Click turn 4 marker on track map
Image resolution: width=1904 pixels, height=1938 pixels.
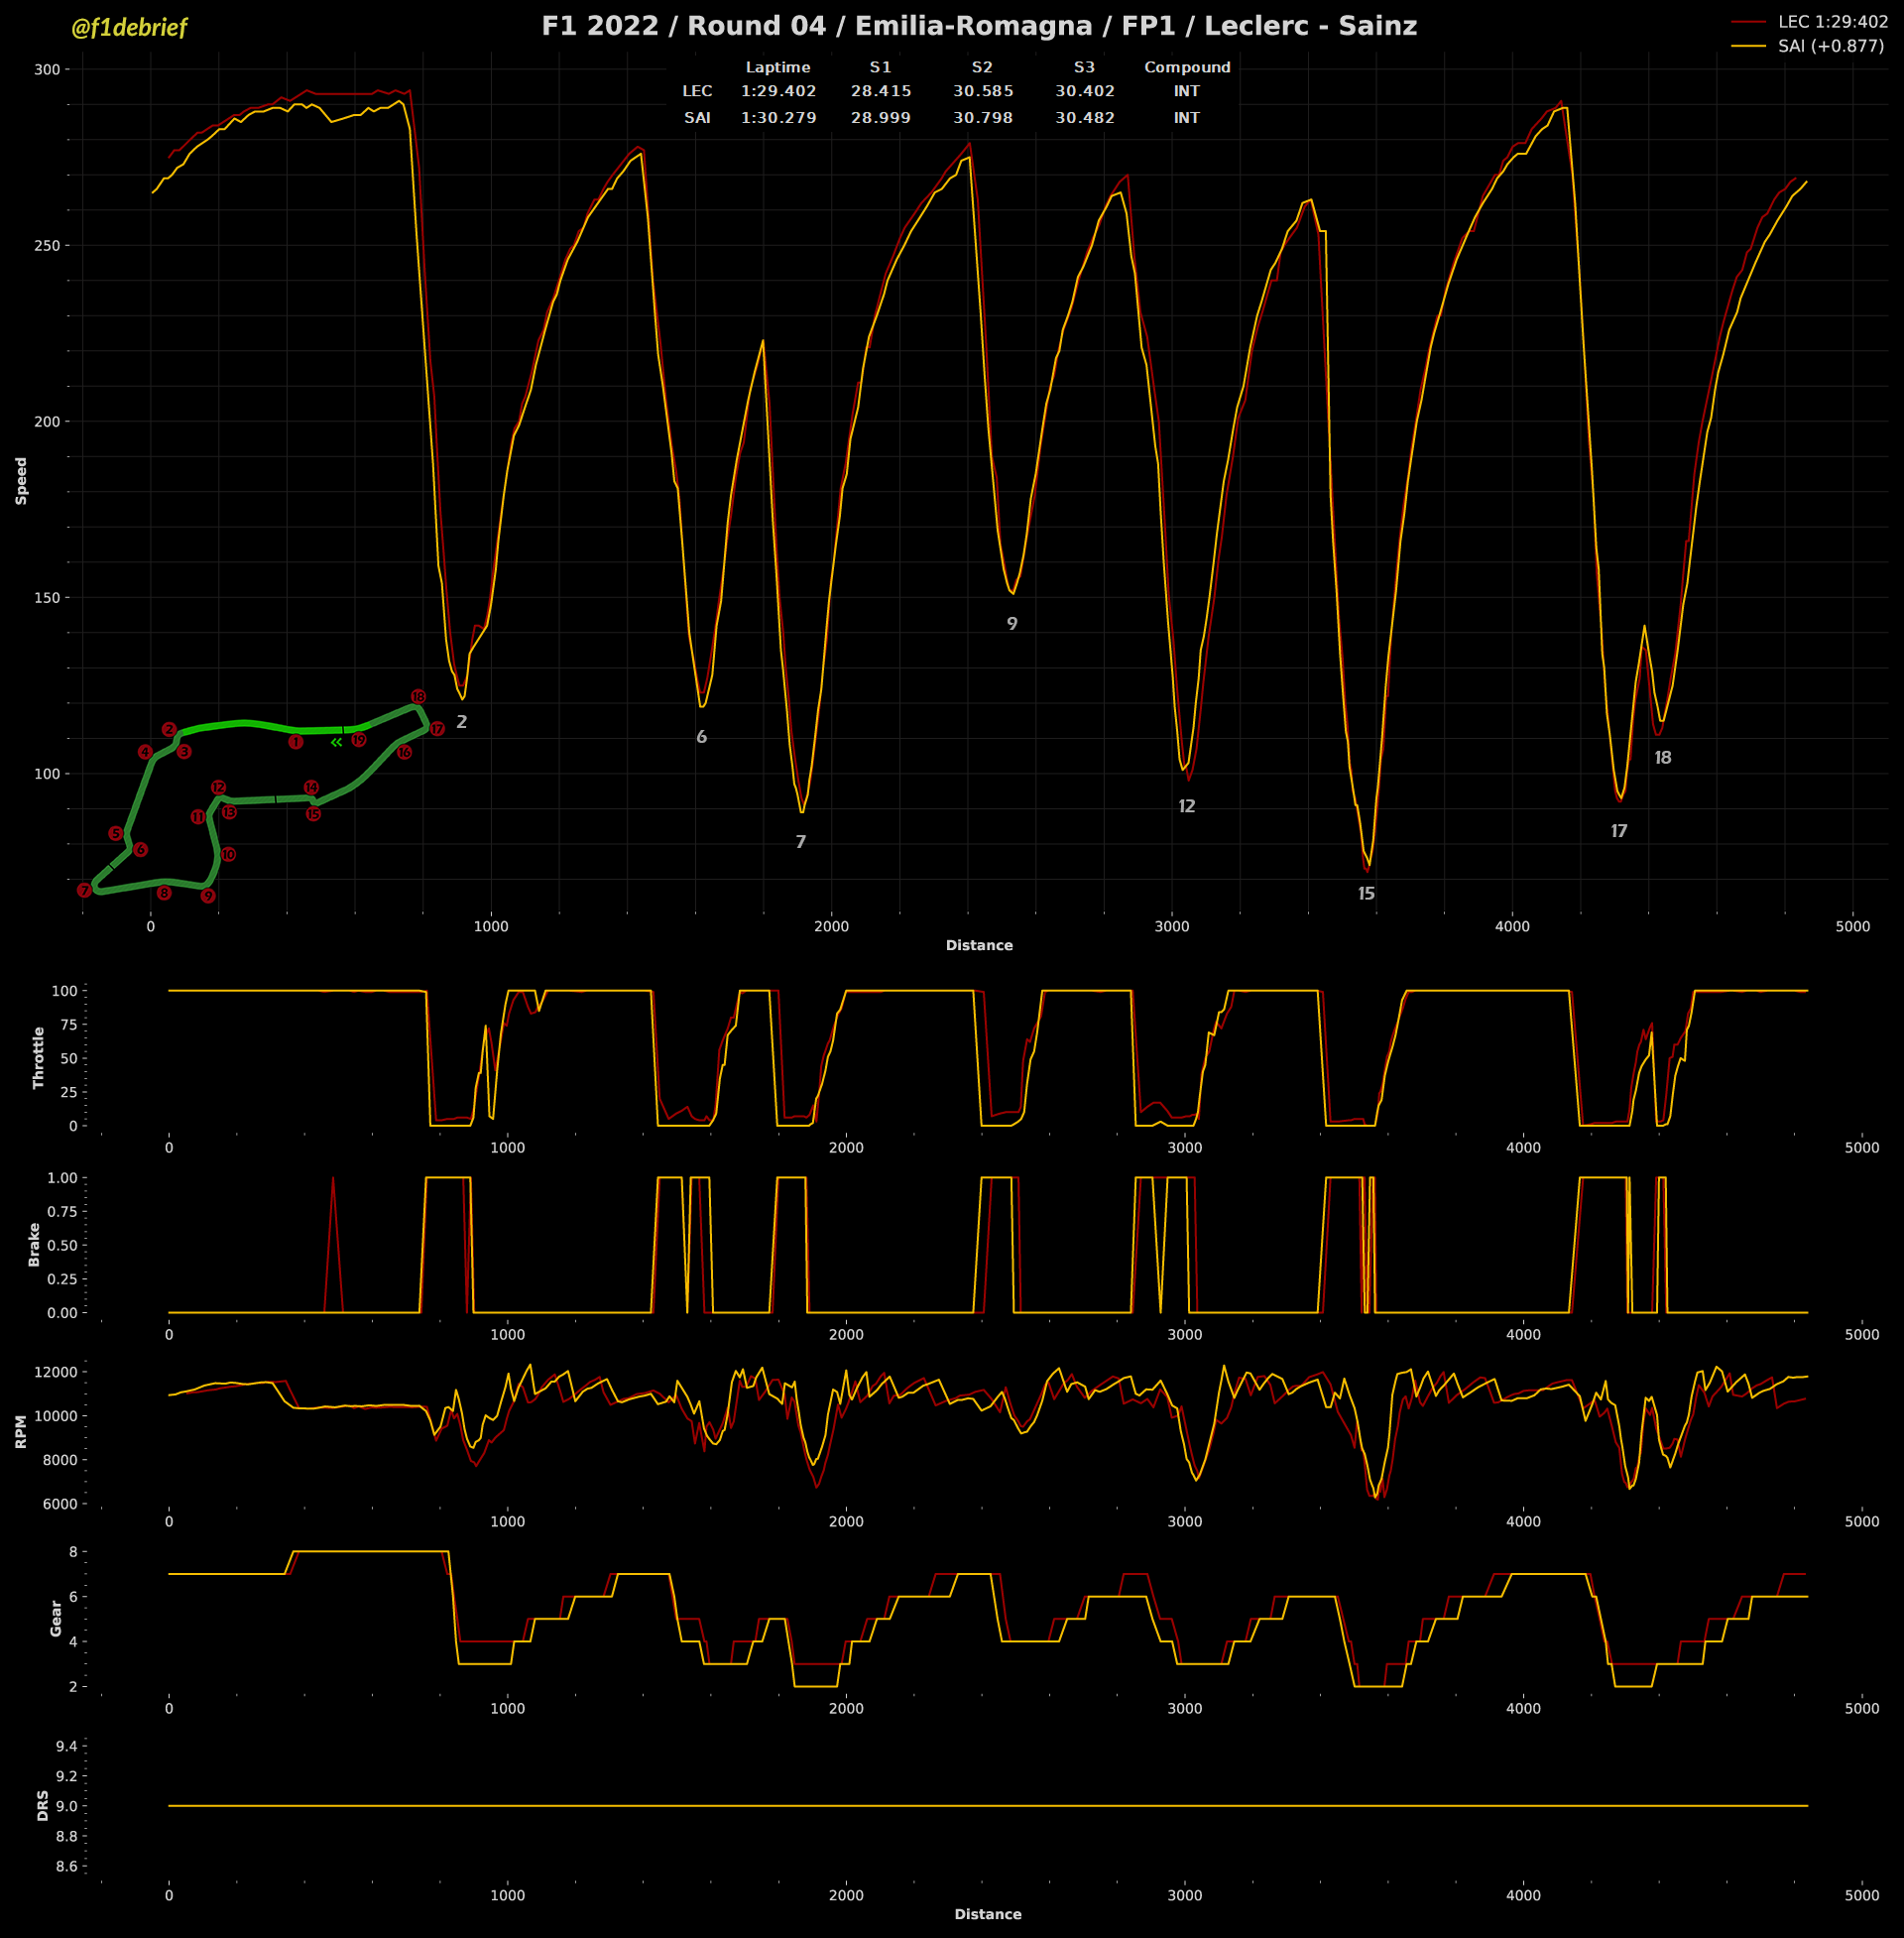145,752
